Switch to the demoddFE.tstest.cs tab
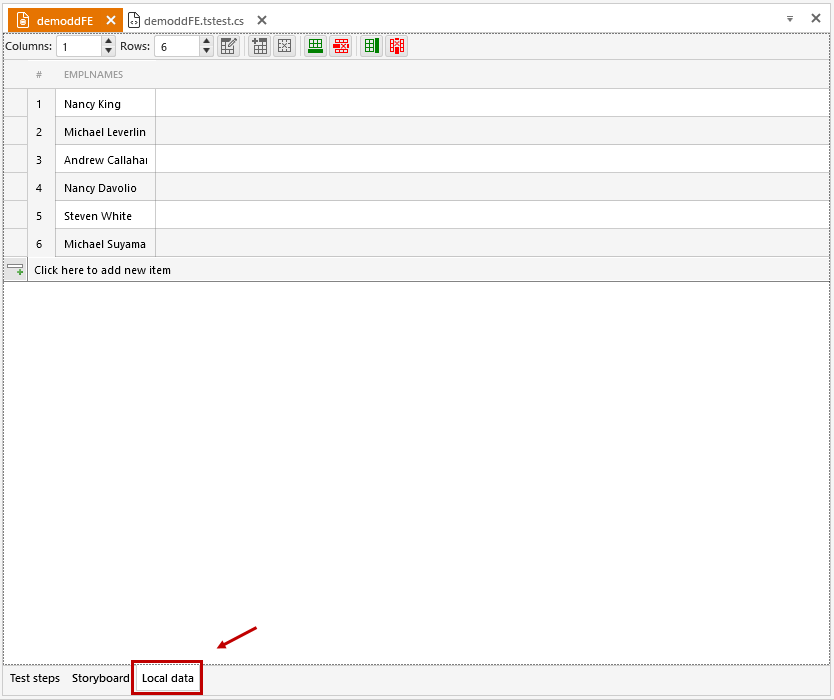834x700 pixels. 193,20
